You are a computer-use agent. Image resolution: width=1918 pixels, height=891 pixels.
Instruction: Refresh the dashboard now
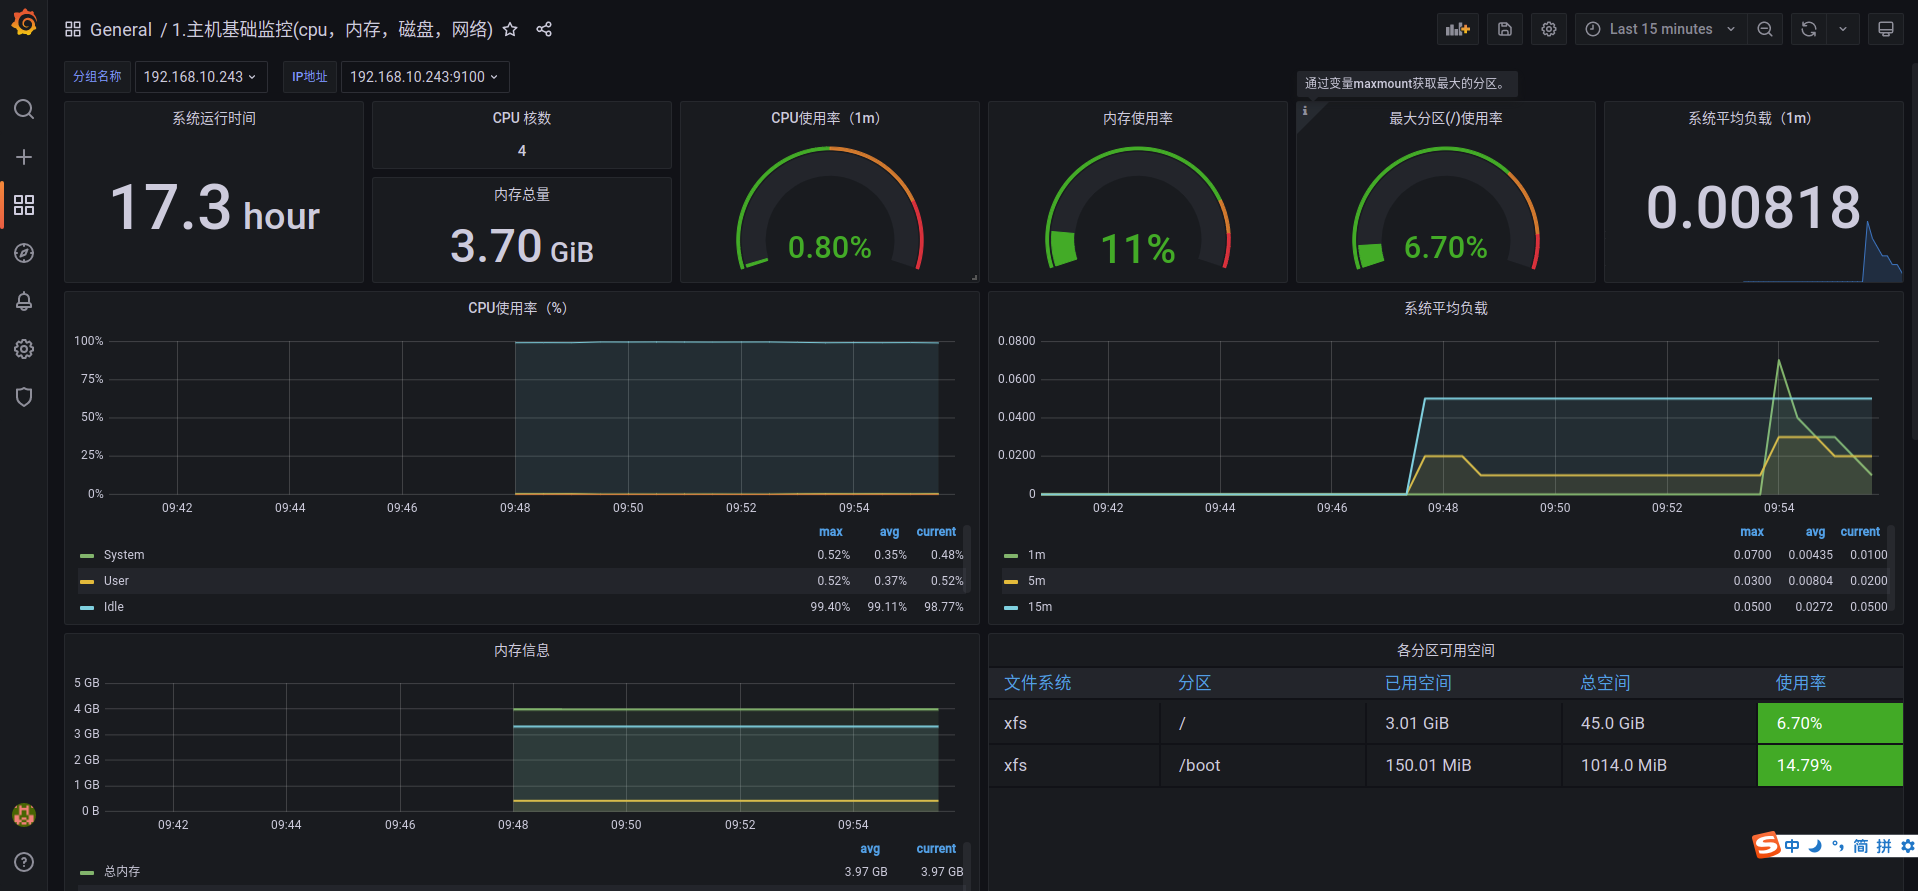pos(1809,29)
